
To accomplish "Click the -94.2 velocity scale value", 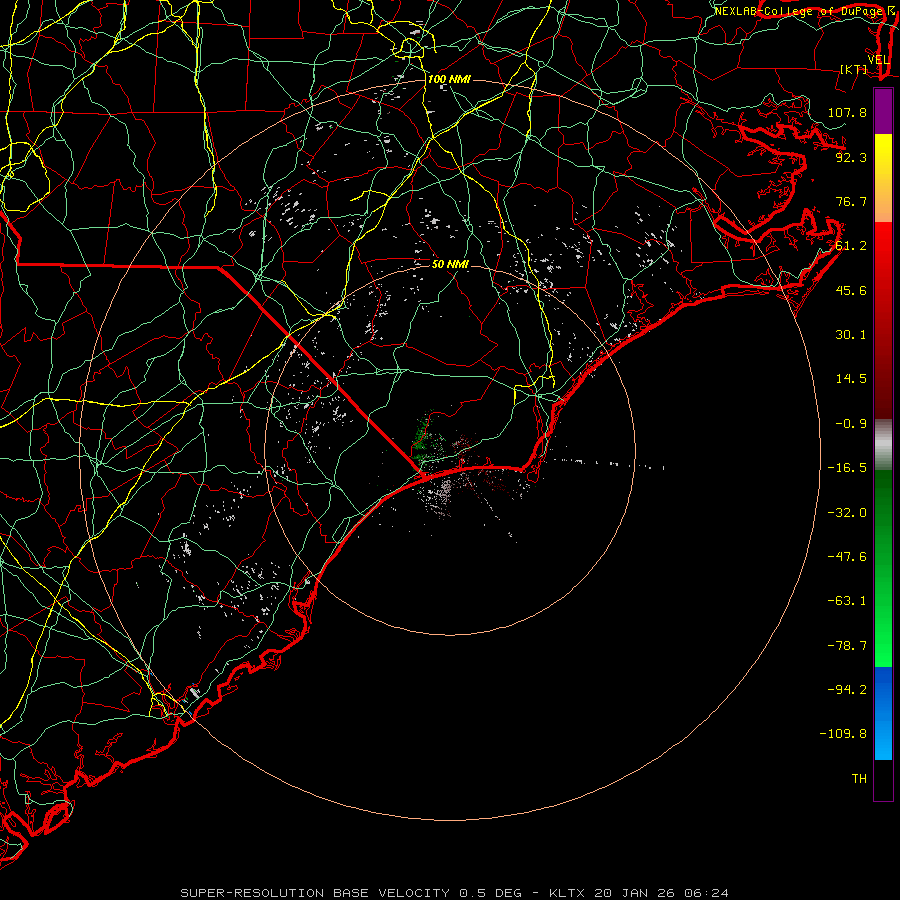I will (x=847, y=689).
